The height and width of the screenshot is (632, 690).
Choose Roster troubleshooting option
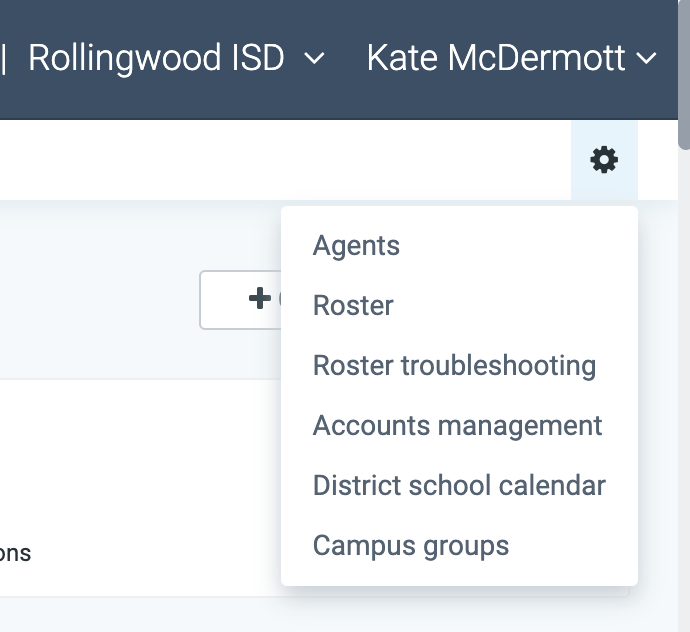[459, 365]
